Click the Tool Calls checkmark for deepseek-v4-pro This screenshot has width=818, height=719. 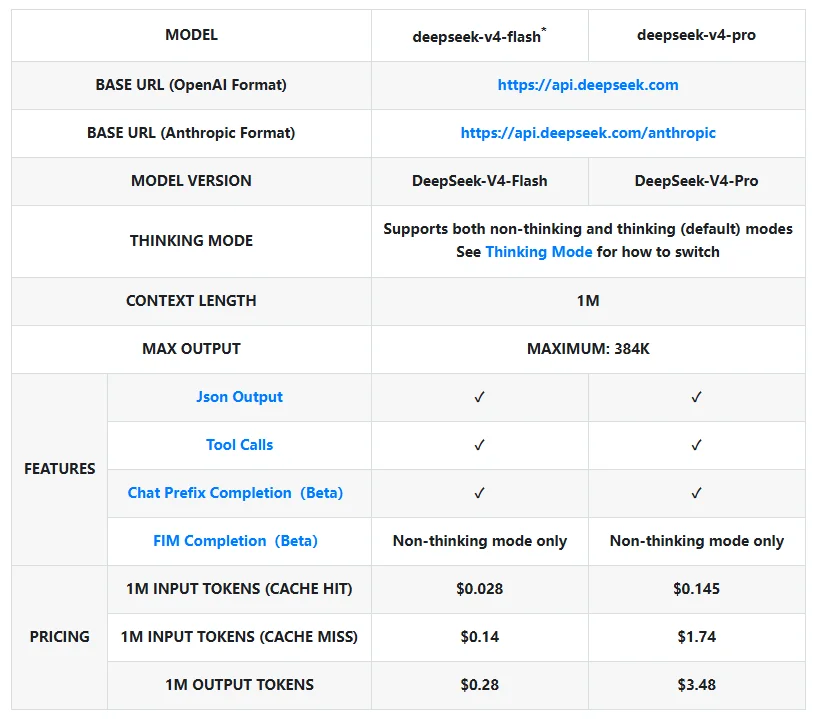pyautogui.click(x=697, y=445)
